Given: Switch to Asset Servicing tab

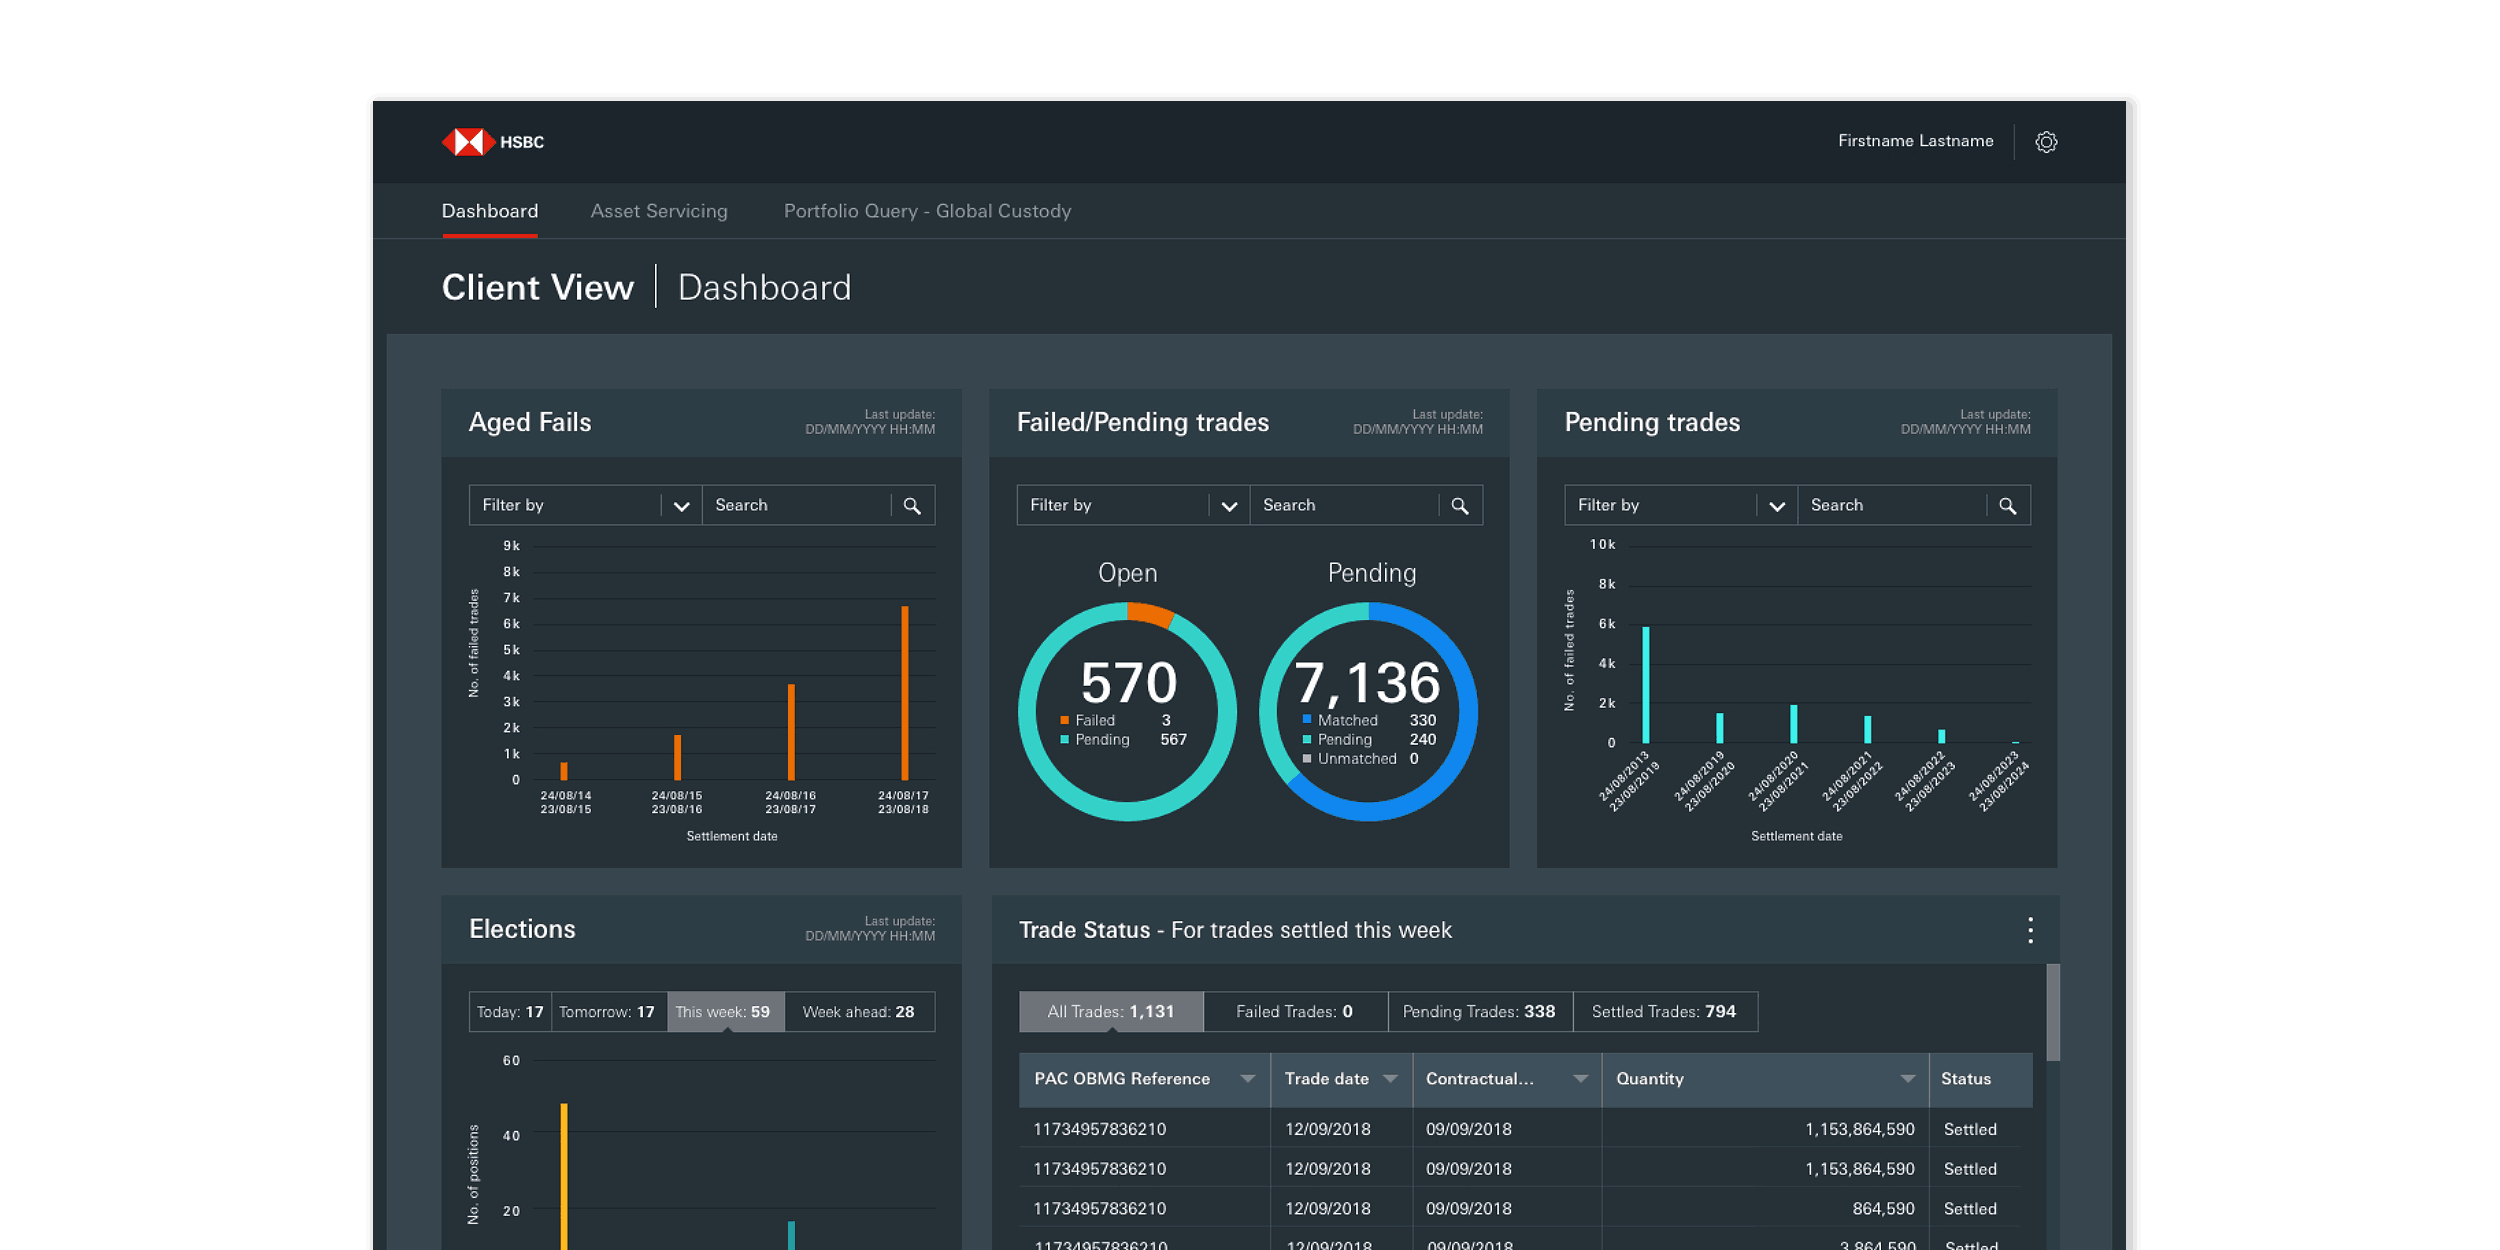Looking at the screenshot, I should (x=659, y=211).
